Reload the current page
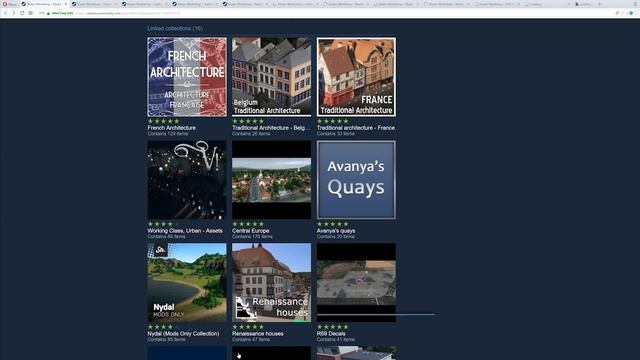This screenshot has height=360, width=640. [x=22, y=13]
